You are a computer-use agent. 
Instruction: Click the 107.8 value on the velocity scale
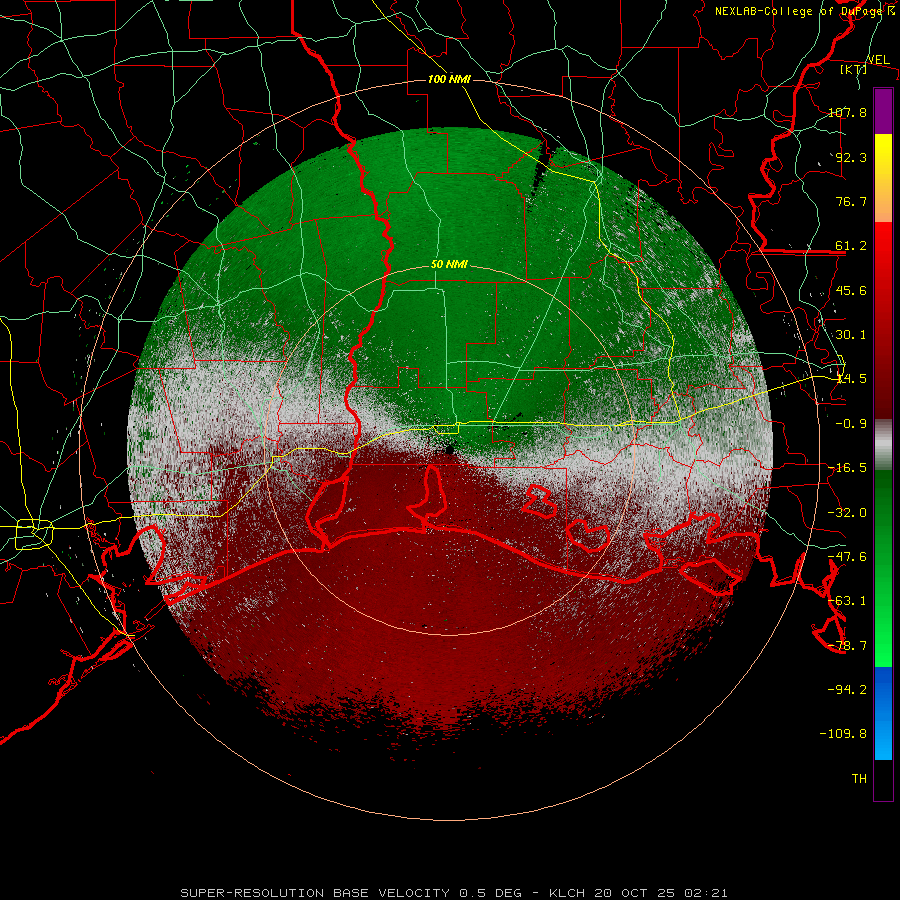847,112
